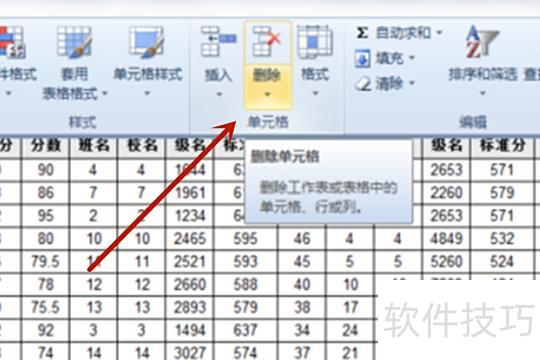The image size is (540, 360).
Task: Select the score cell 74
Action: [x=46, y=352]
